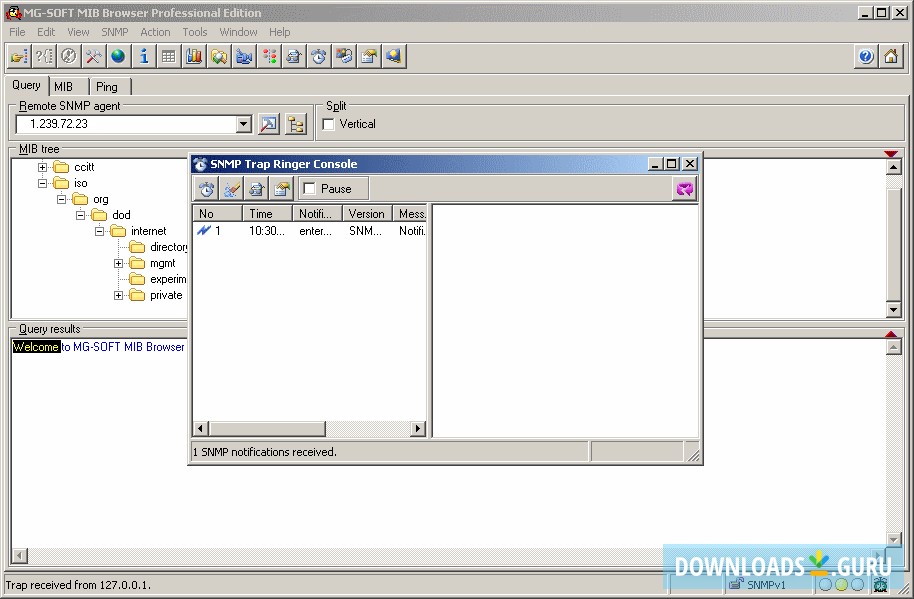
Task: Tick the Pause checkbox in Trap Ringer
Action: point(310,189)
